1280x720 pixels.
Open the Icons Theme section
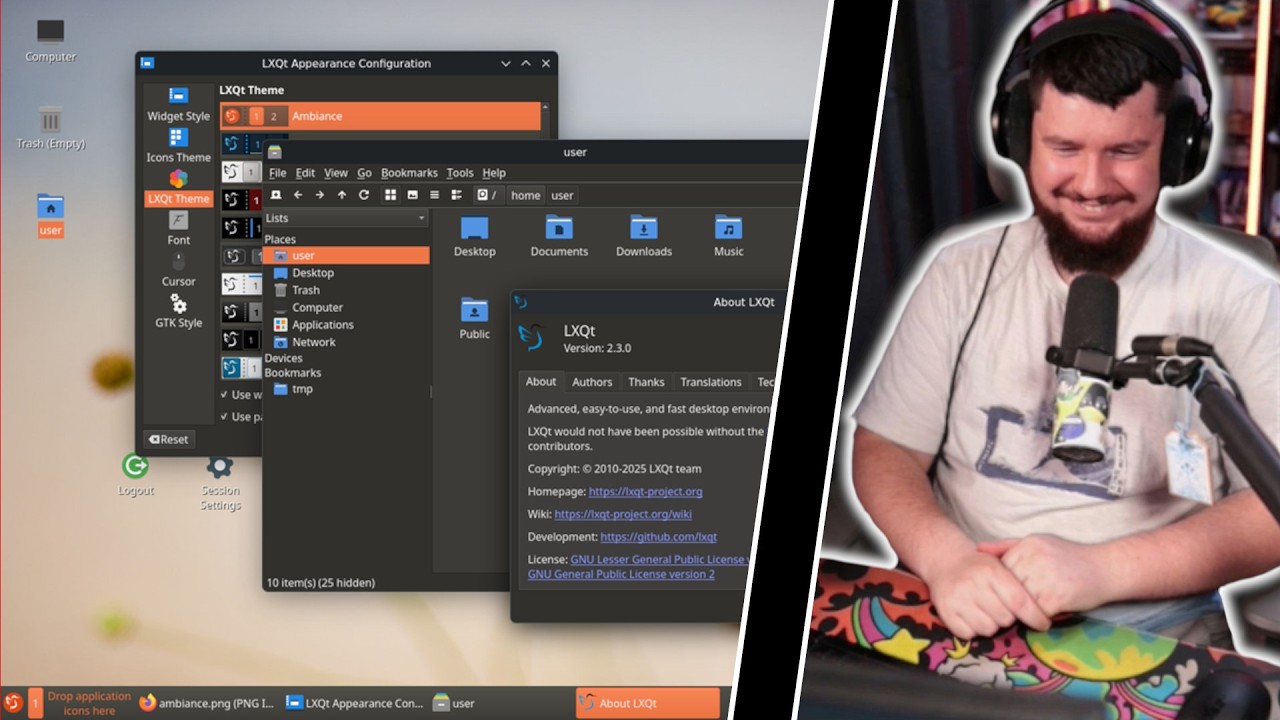click(178, 145)
